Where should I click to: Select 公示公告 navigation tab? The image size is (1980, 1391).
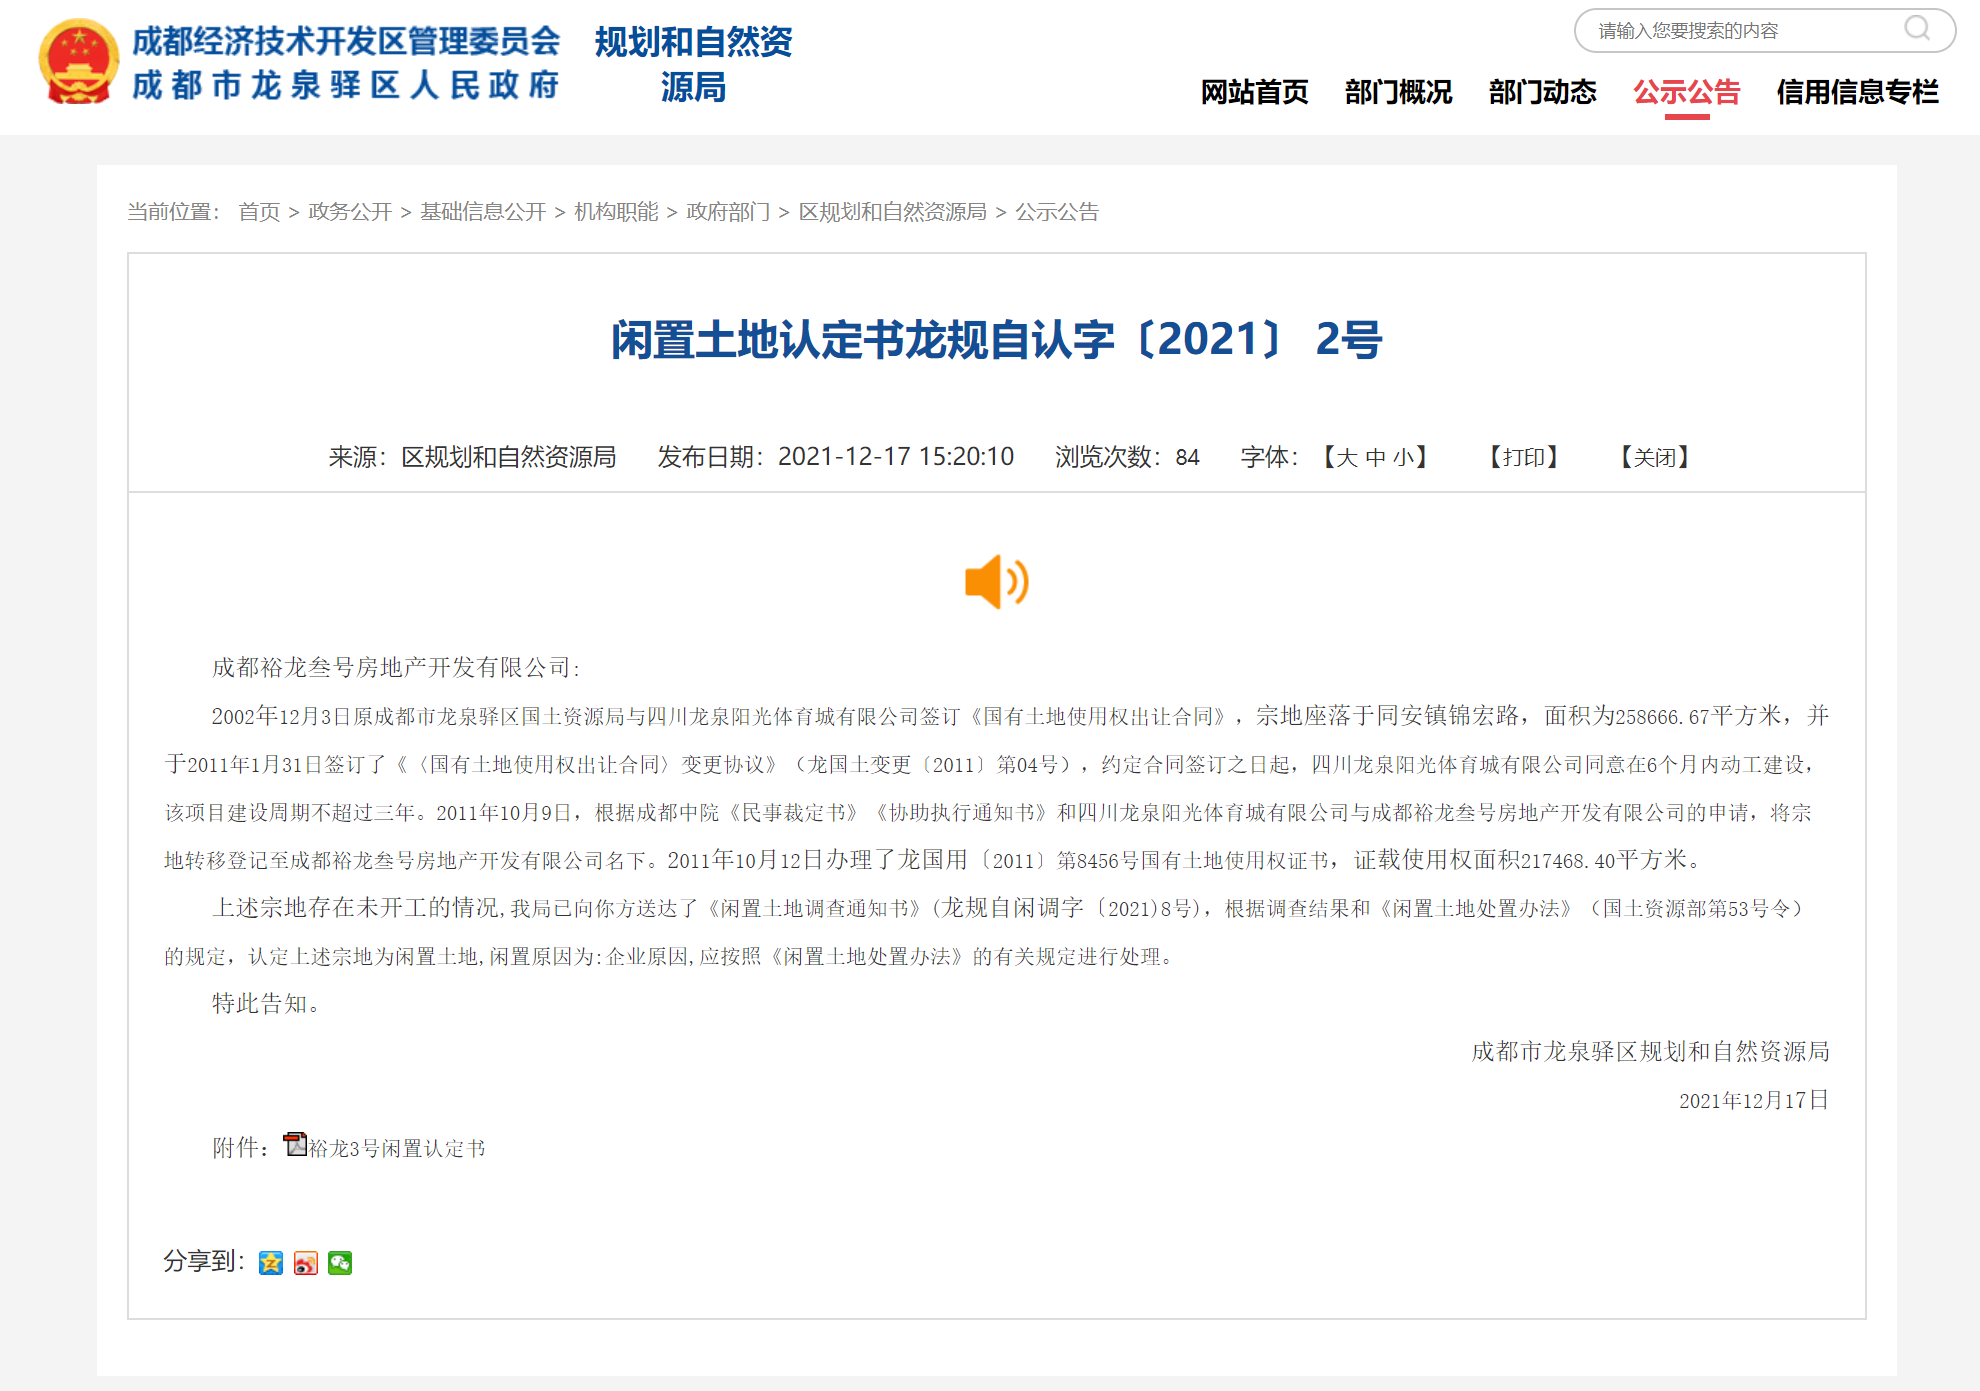1686,92
